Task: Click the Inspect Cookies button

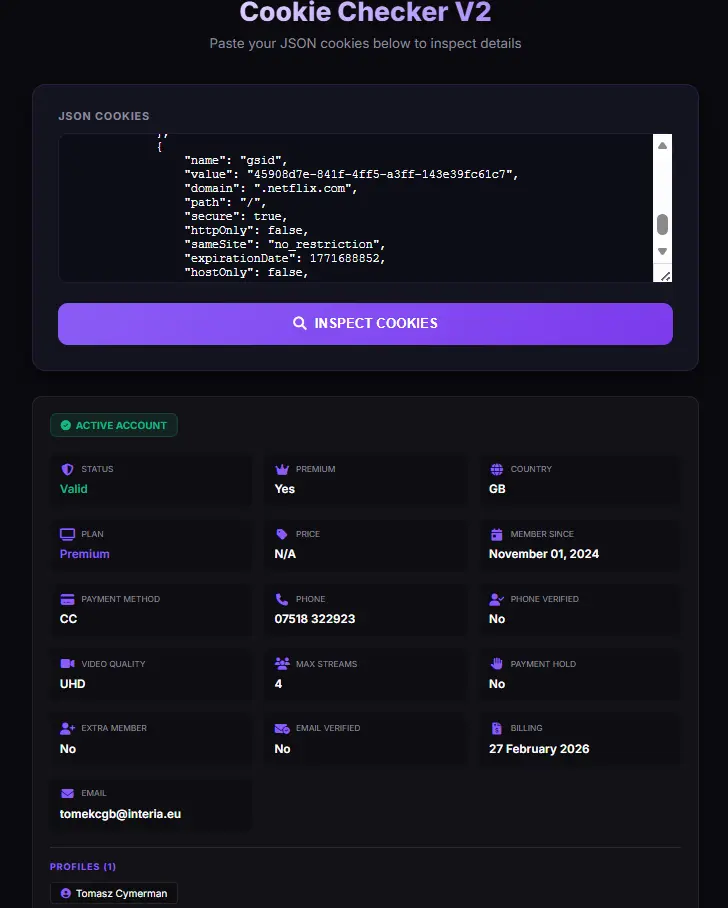Action: tap(365, 324)
